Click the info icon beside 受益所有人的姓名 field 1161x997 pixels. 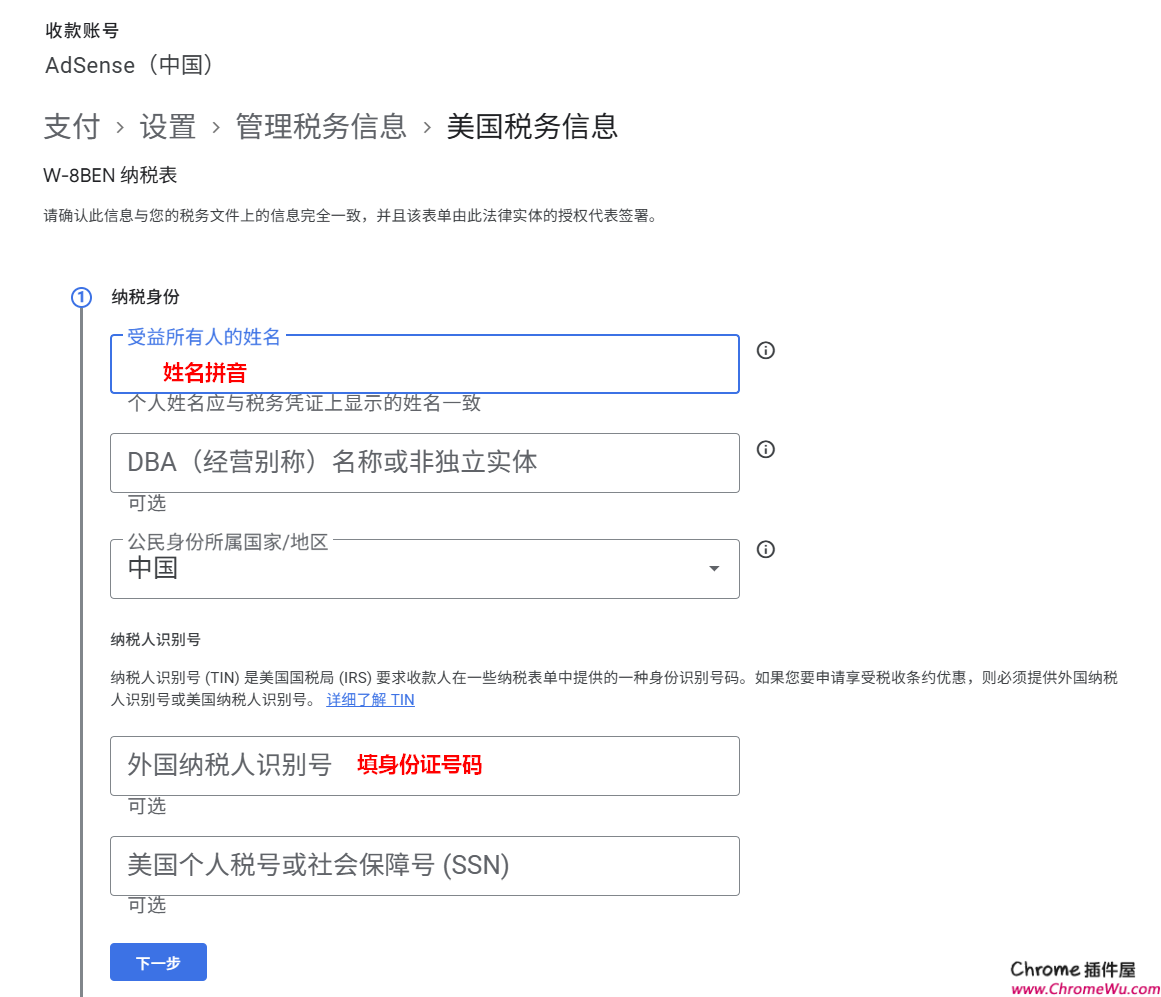tap(765, 350)
